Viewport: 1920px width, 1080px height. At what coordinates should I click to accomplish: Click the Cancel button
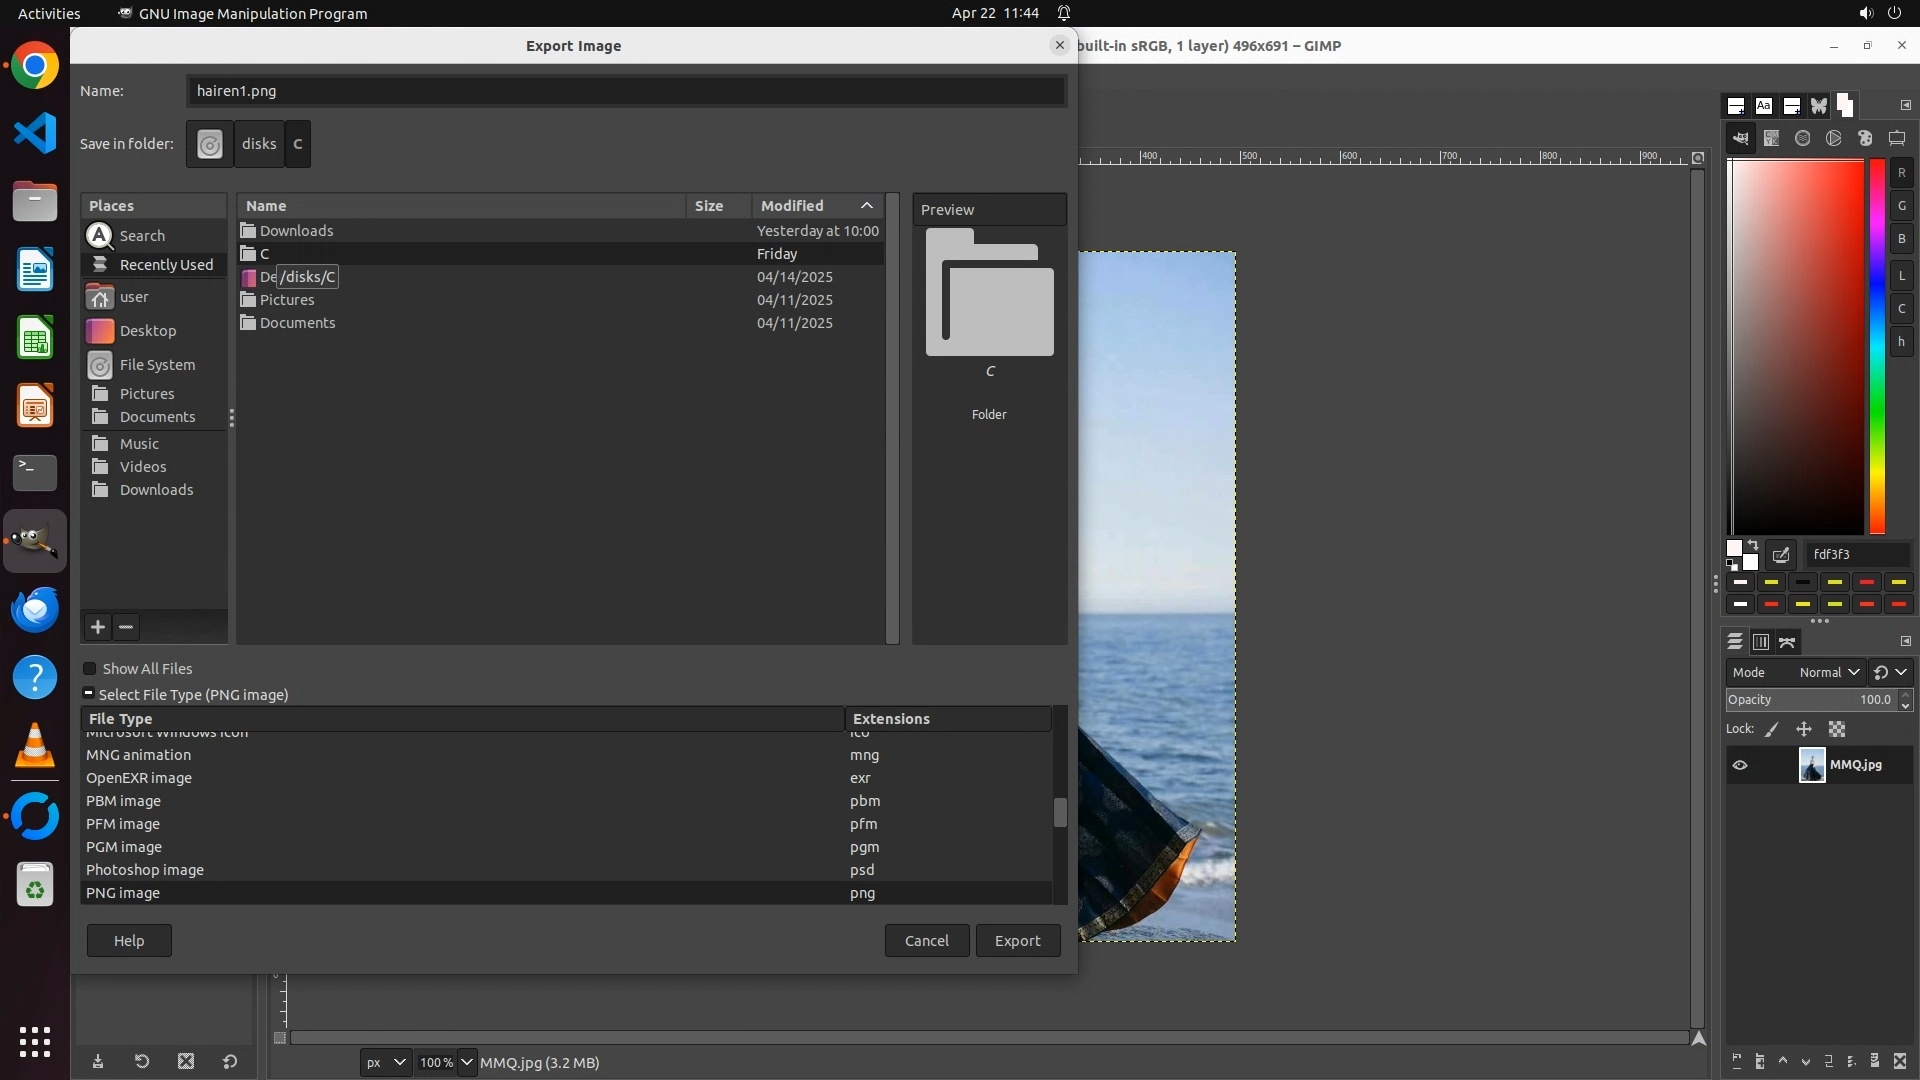point(926,941)
